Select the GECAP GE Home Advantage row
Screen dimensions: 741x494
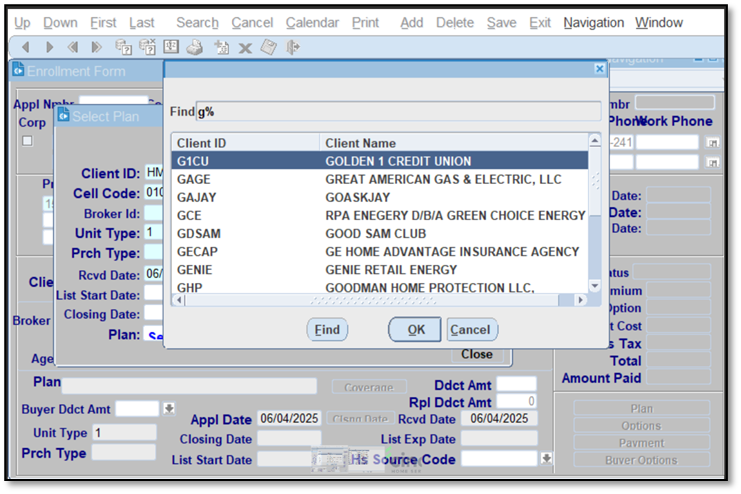(380, 251)
